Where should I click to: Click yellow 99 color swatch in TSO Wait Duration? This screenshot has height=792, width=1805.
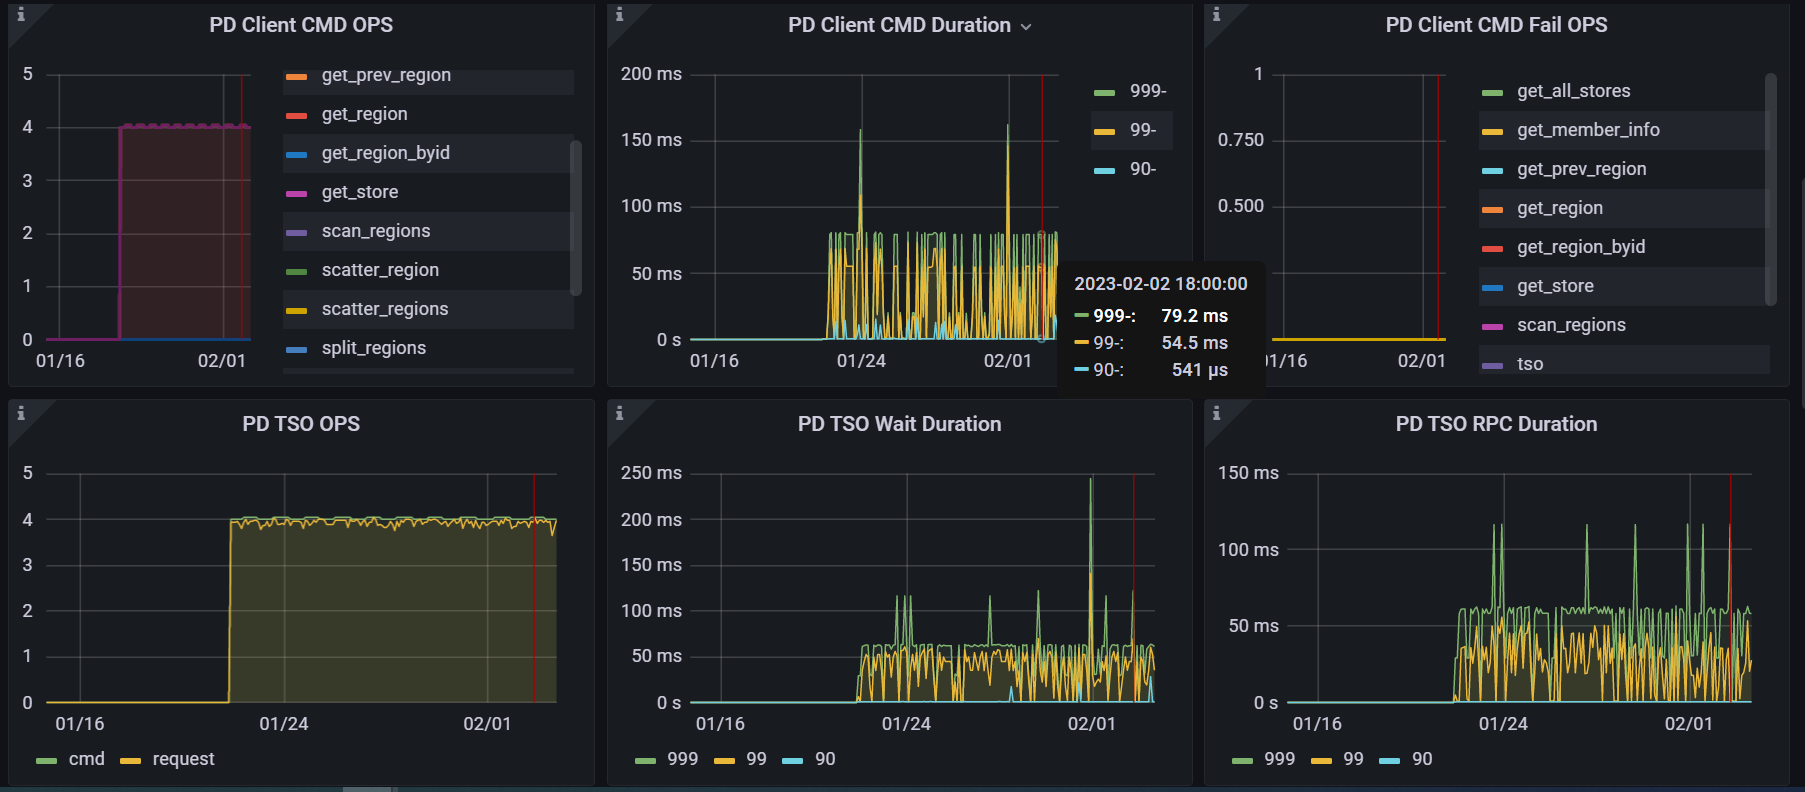[x=724, y=760]
